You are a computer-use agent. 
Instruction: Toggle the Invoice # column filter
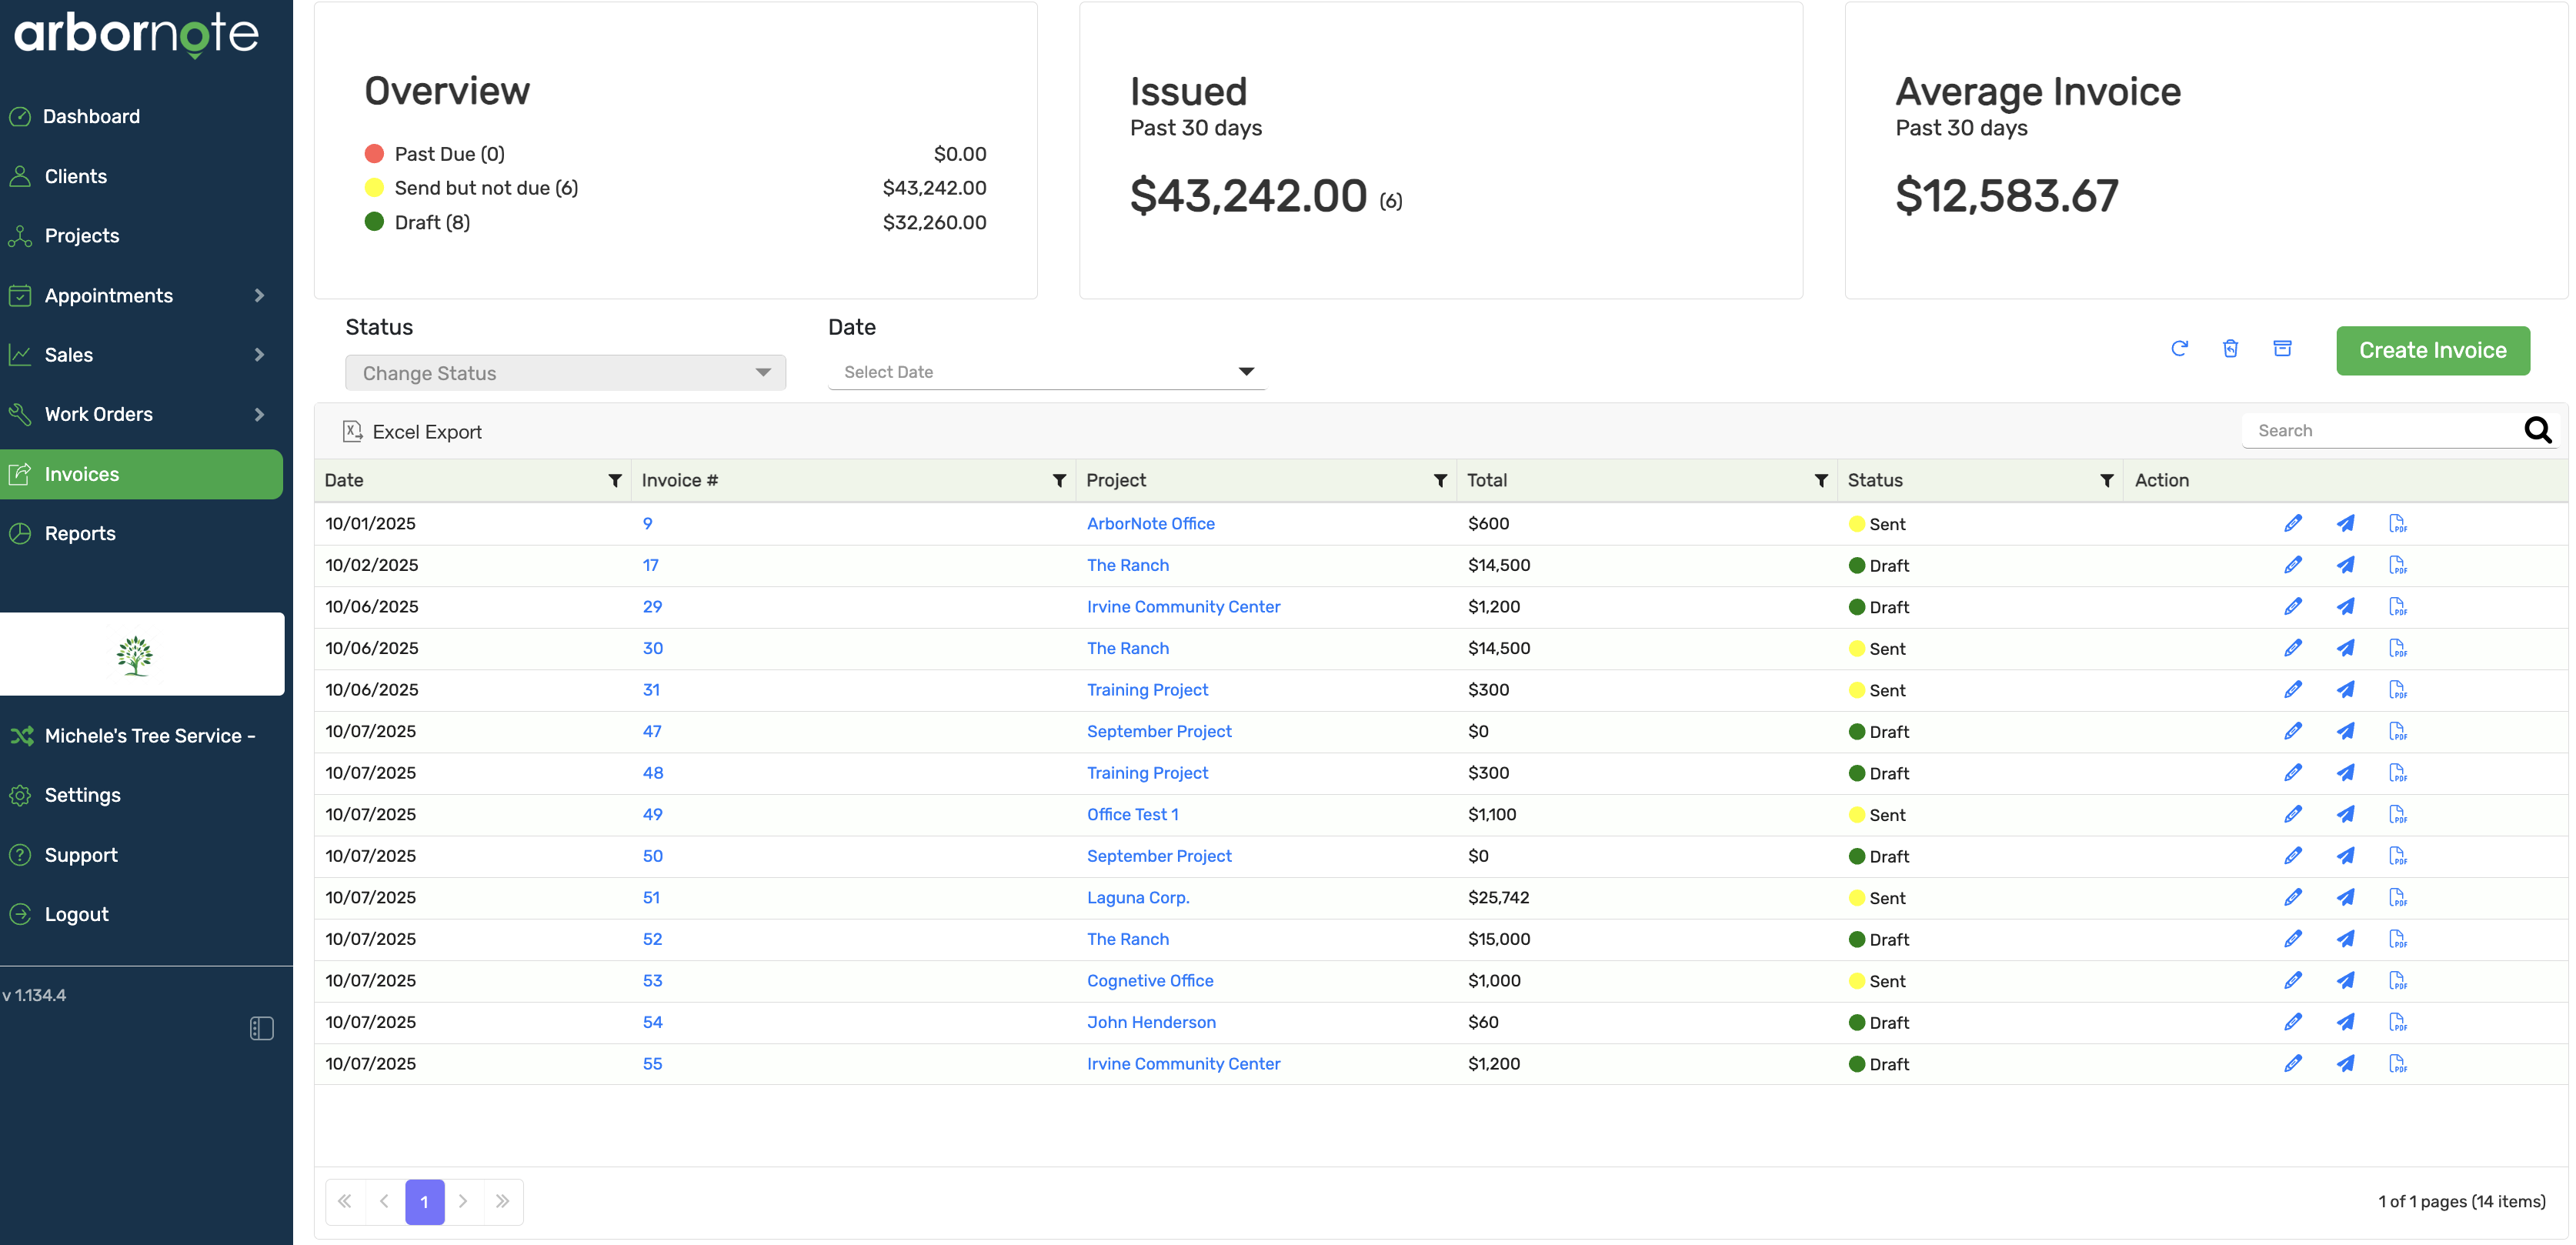1060,481
